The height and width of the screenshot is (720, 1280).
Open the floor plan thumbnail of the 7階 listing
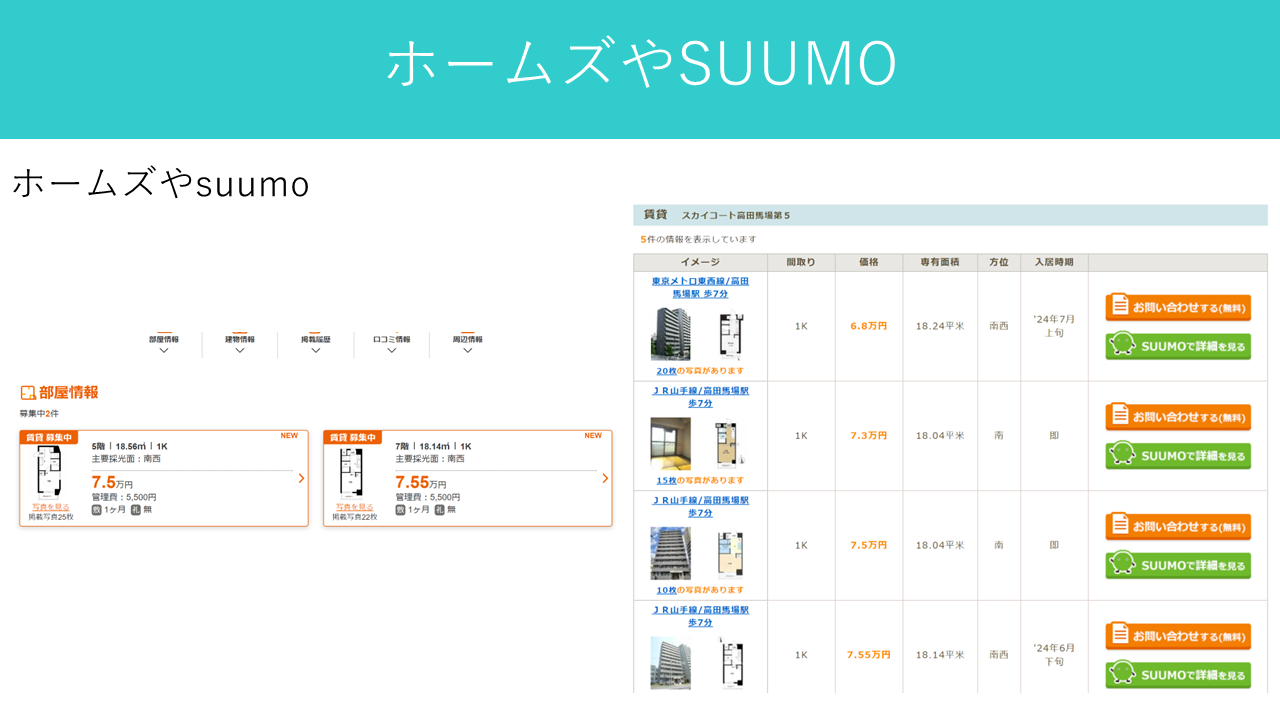pyautogui.click(x=352, y=473)
